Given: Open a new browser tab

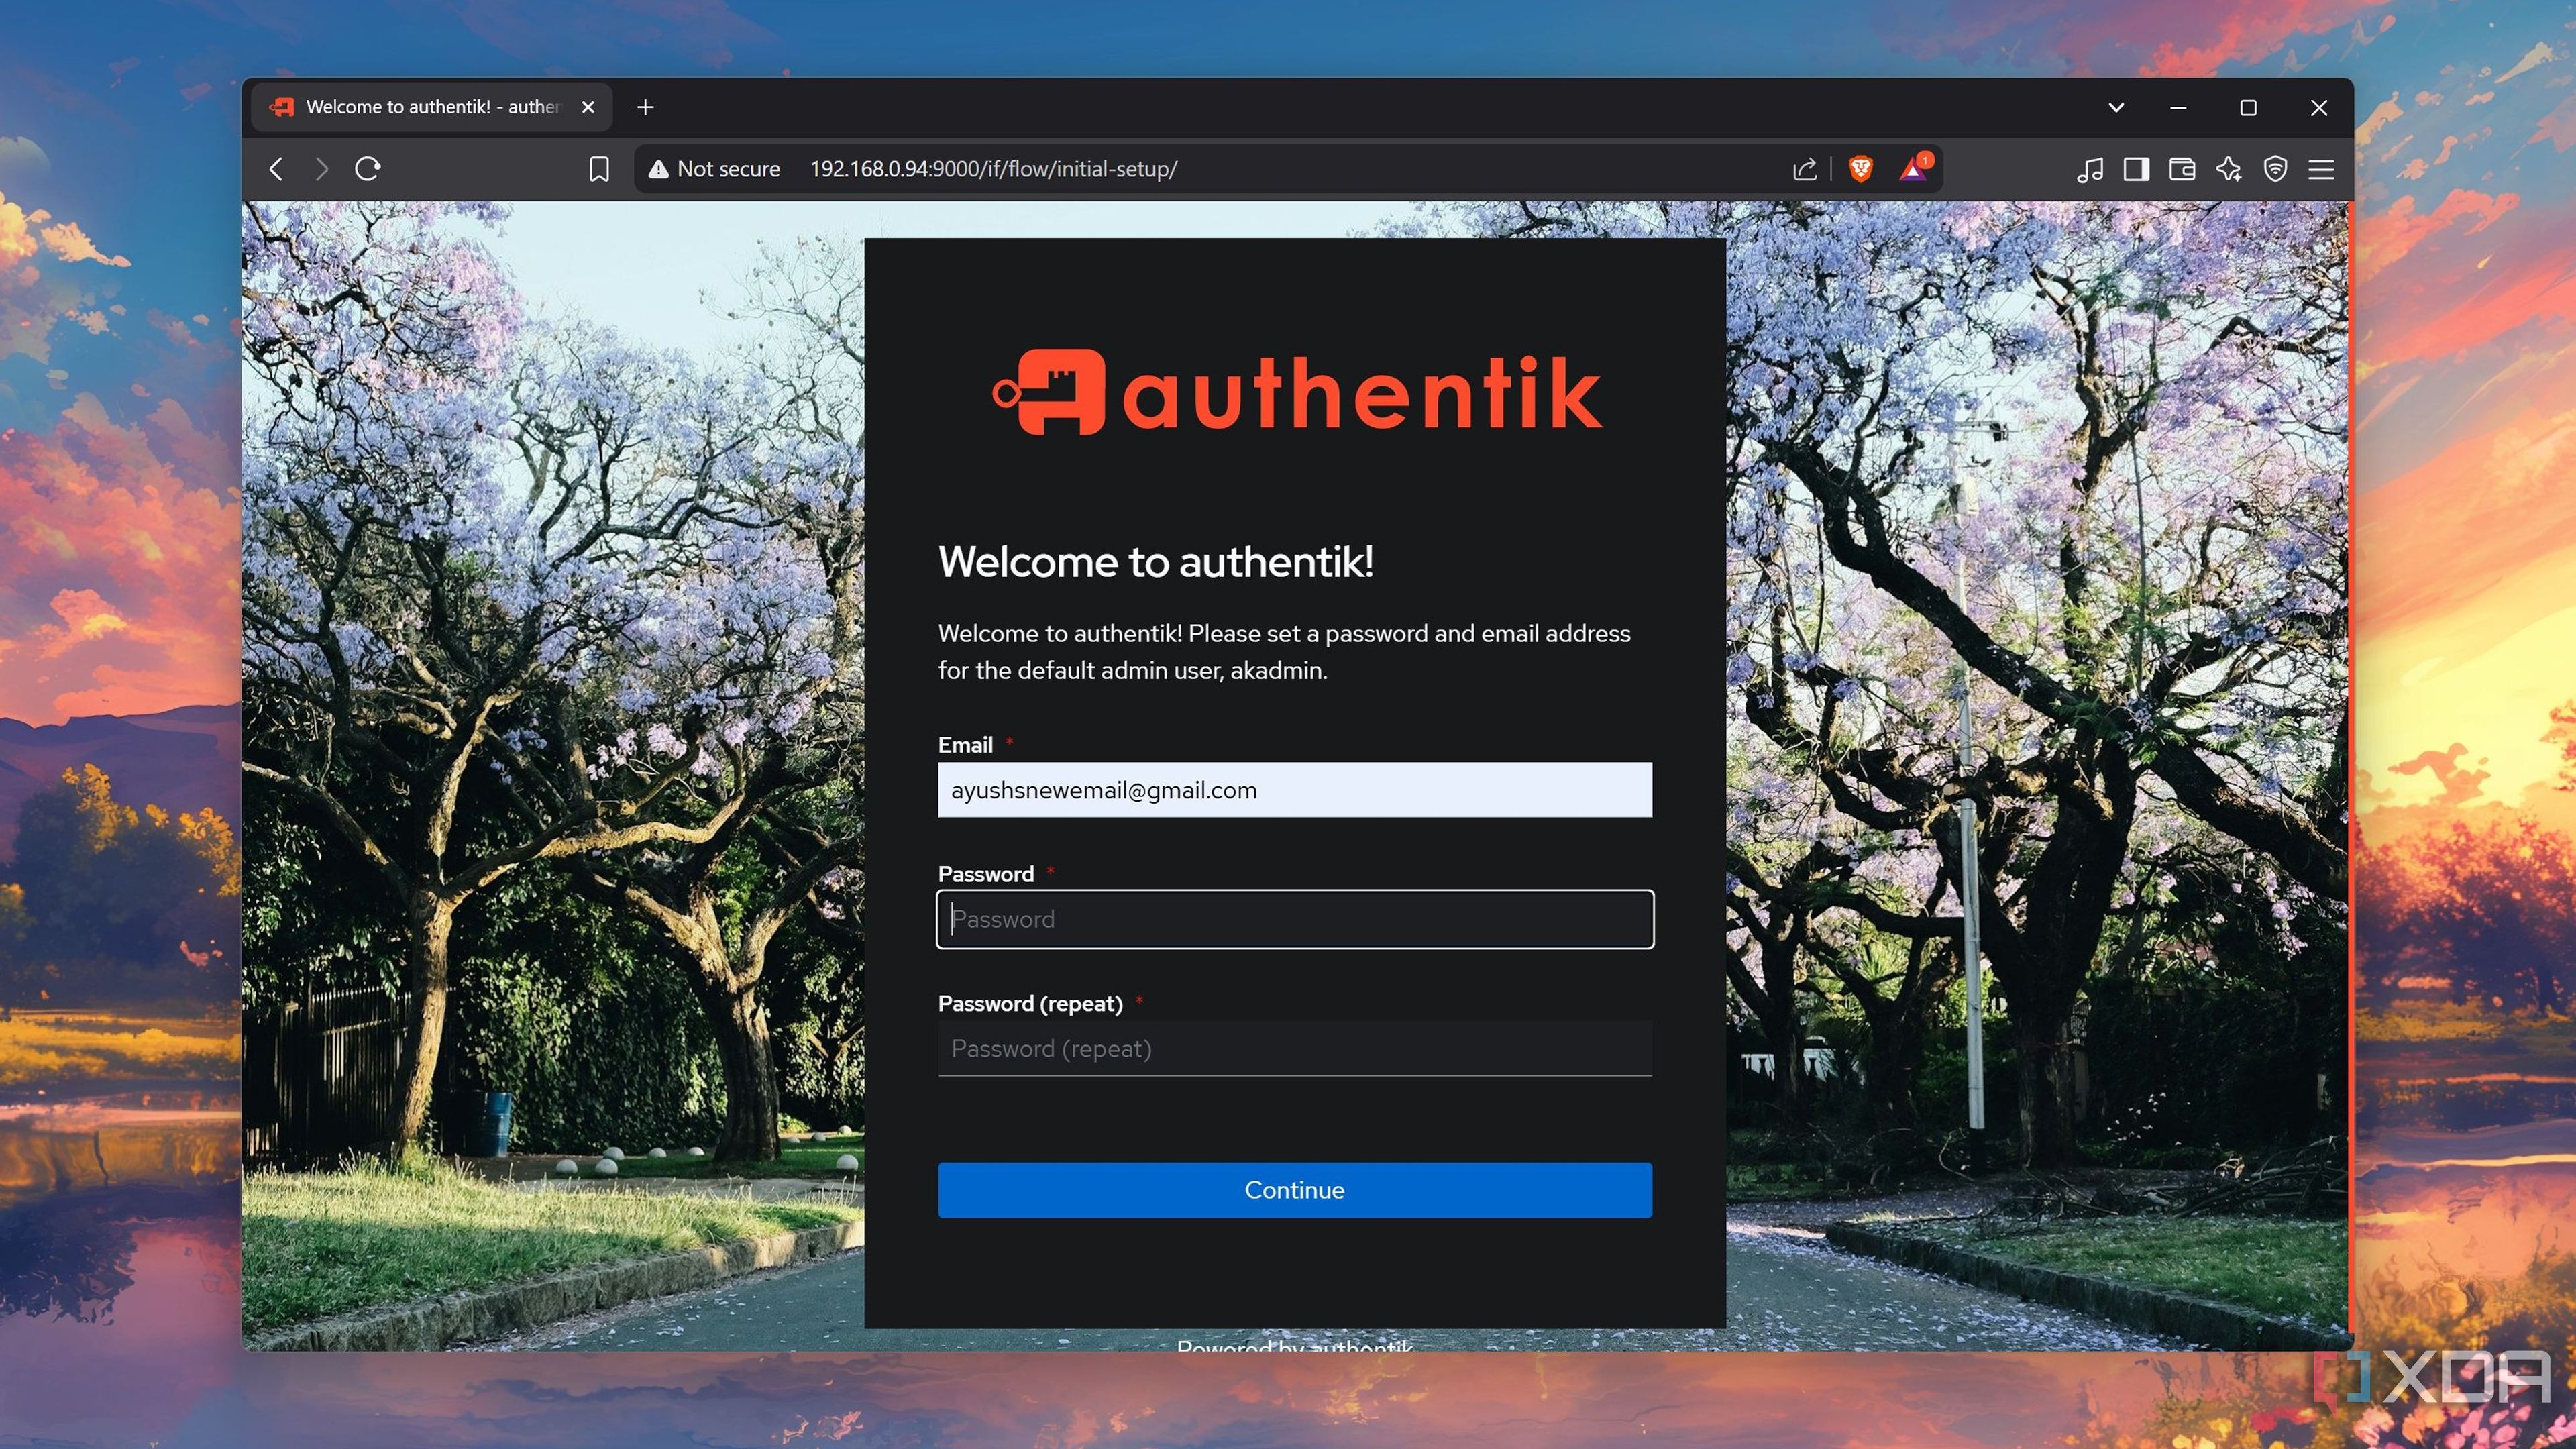Looking at the screenshot, I should coord(645,107).
